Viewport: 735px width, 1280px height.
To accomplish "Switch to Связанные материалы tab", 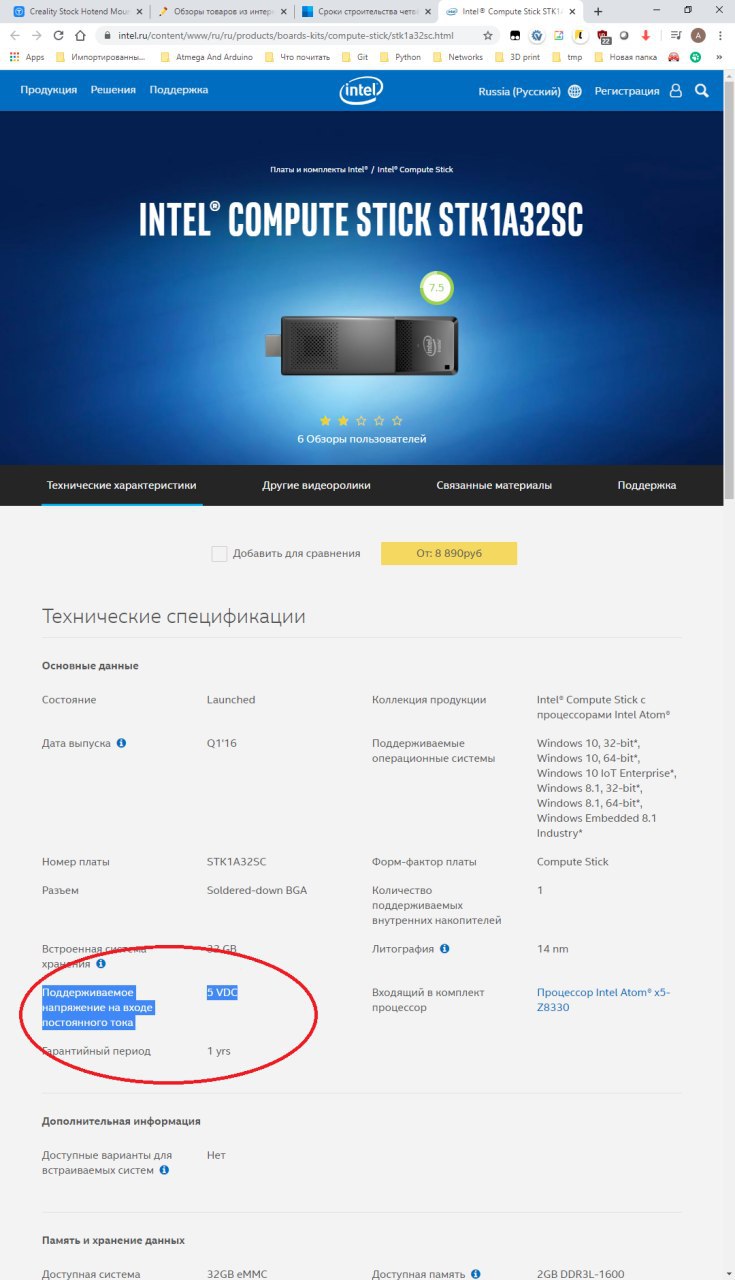I will pyautogui.click(x=494, y=485).
